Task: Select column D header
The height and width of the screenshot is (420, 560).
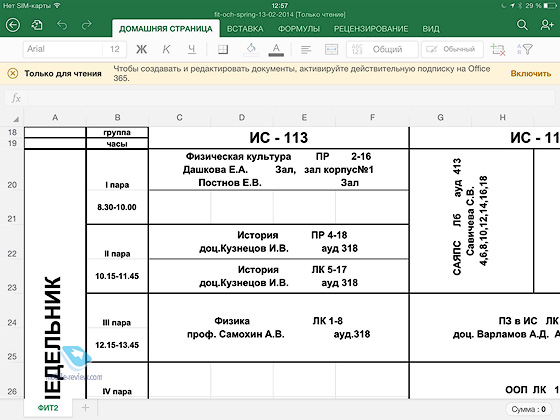Action: point(242,118)
